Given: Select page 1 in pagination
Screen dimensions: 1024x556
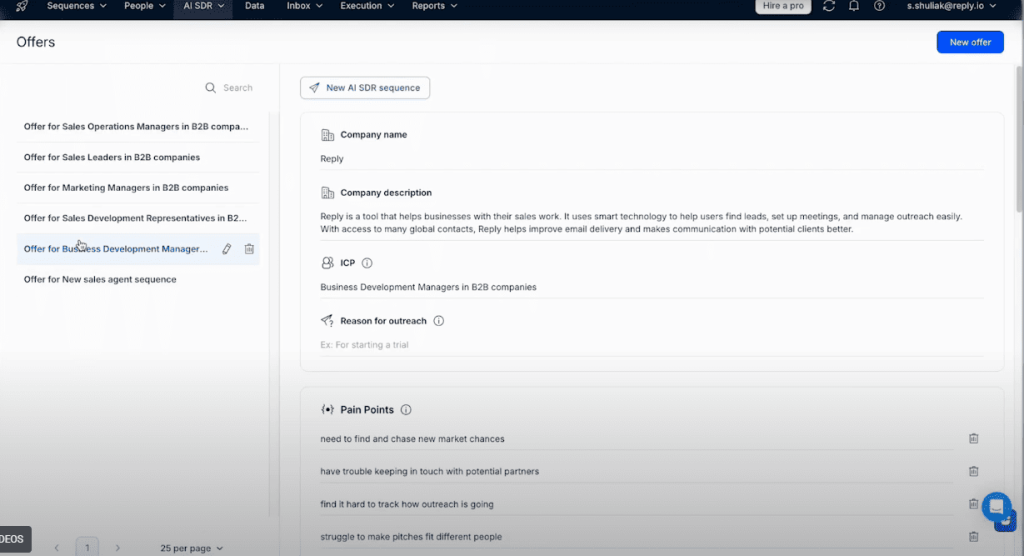Looking at the screenshot, I should [87, 548].
